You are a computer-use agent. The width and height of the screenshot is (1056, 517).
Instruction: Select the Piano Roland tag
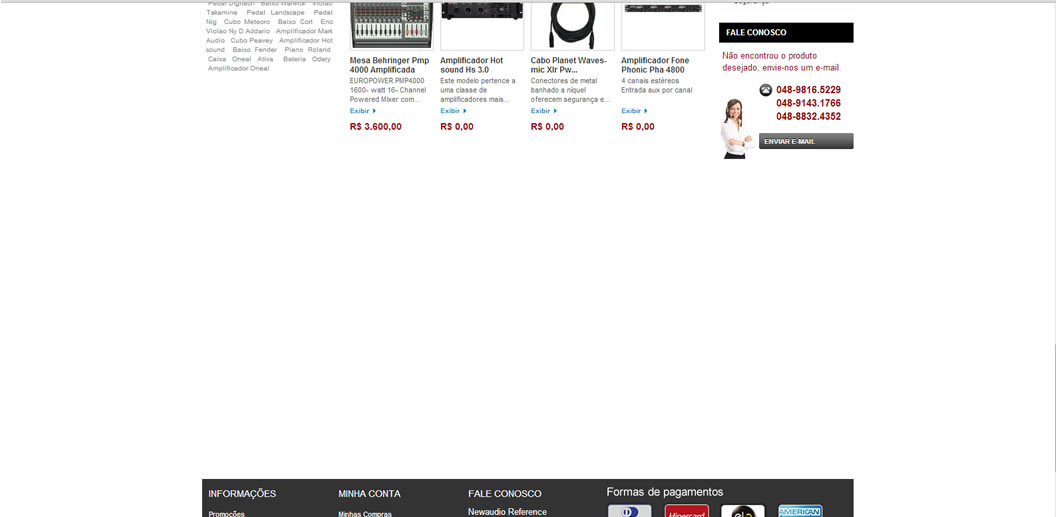[308, 50]
